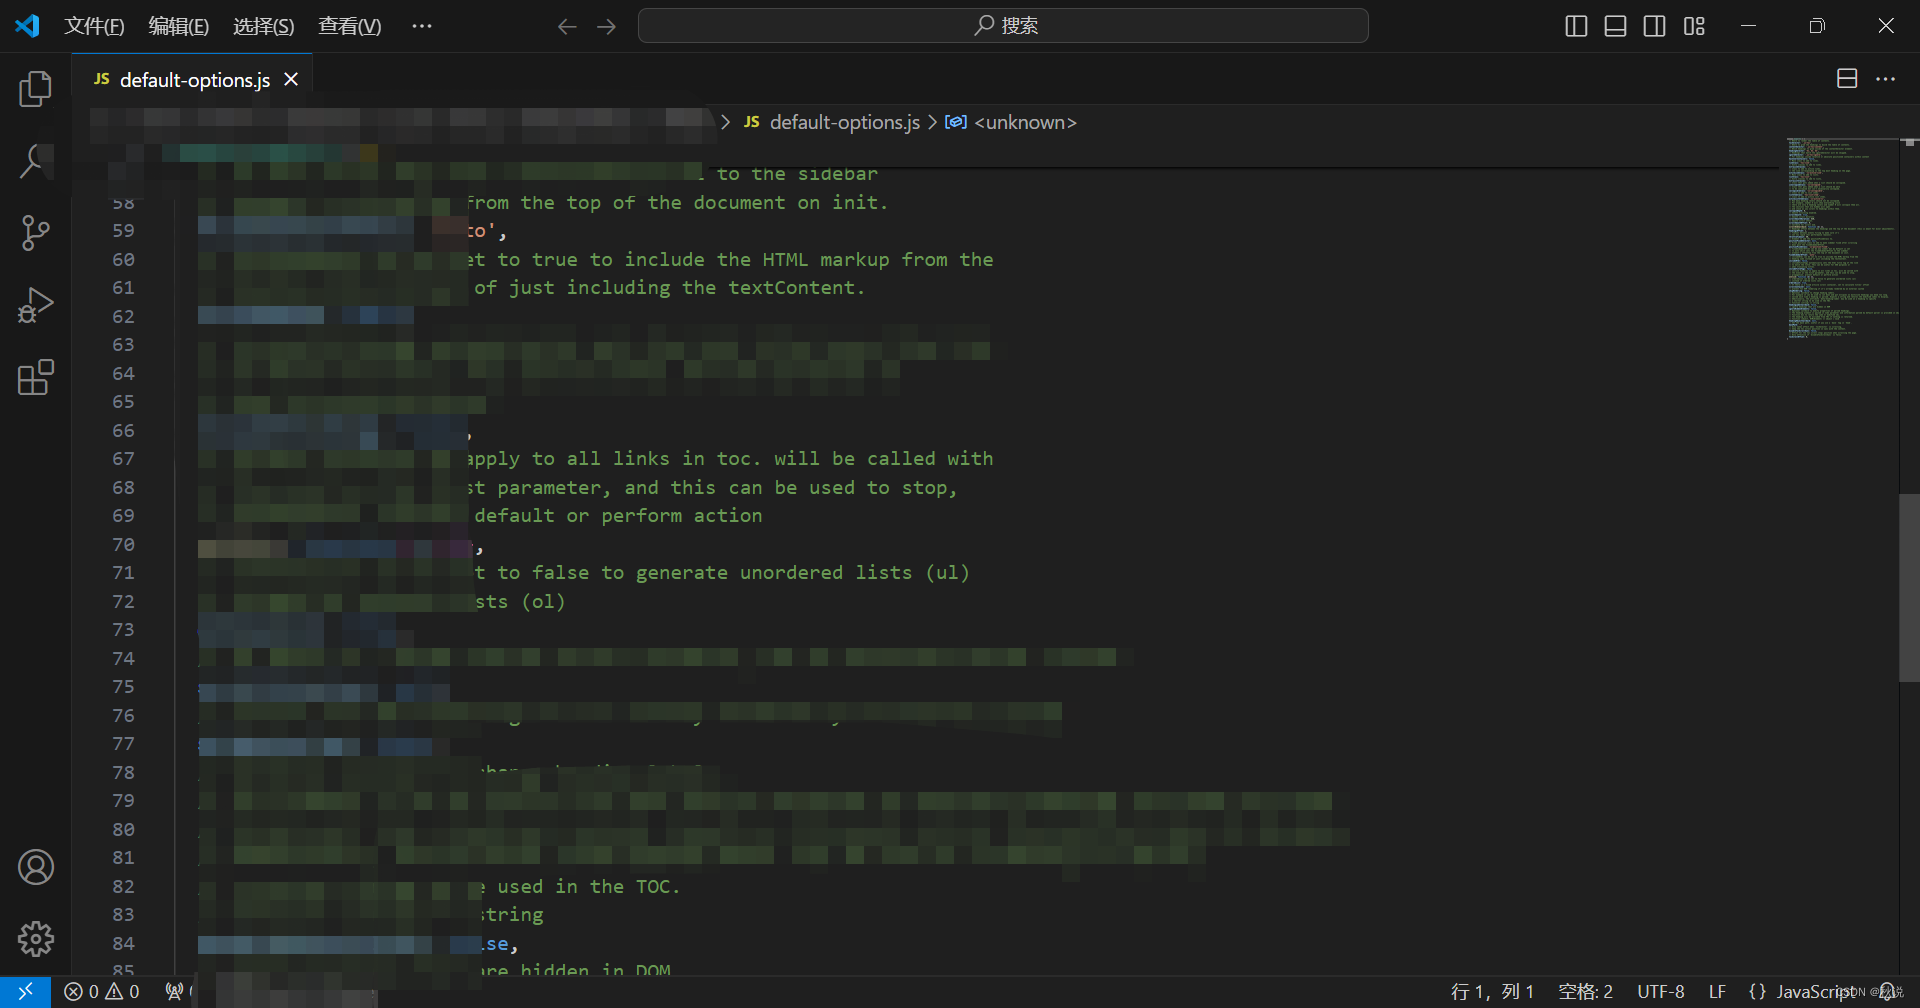Open breadcrumb item default-options.js
The height and width of the screenshot is (1008, 1920).
click(843, 122)
